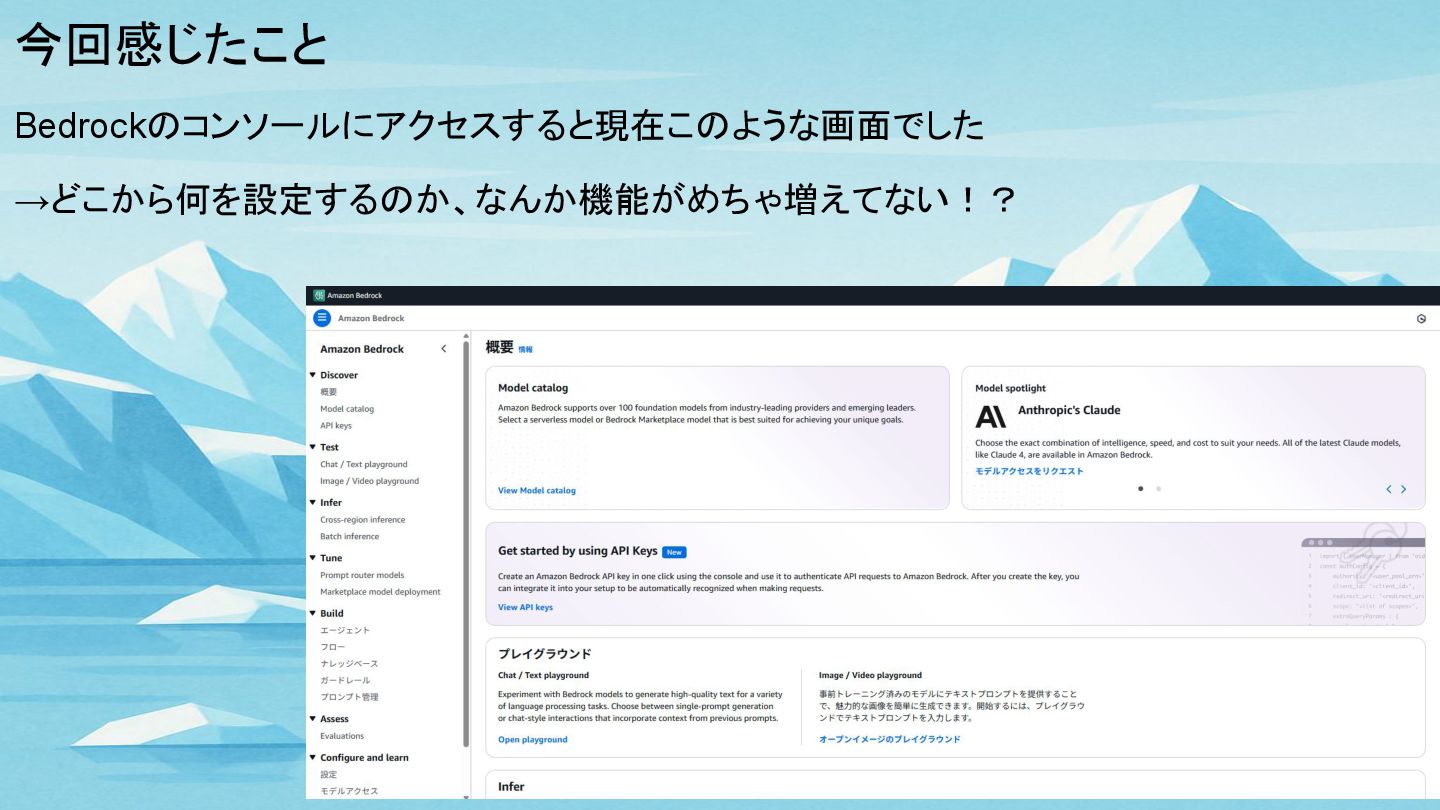
Task: Click the Amazon Bedrock logo in top bar
Action: [319, 295]
